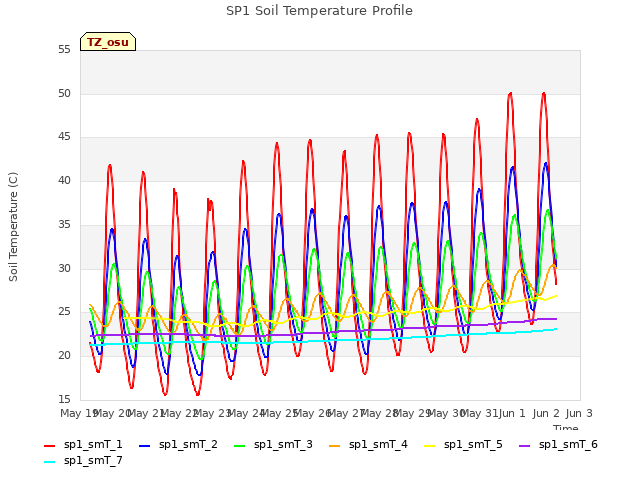The height and width of the screenshot is (480, 640).
Task: Toggle the sp1_smT_5 legend entry
Action: 463,445
